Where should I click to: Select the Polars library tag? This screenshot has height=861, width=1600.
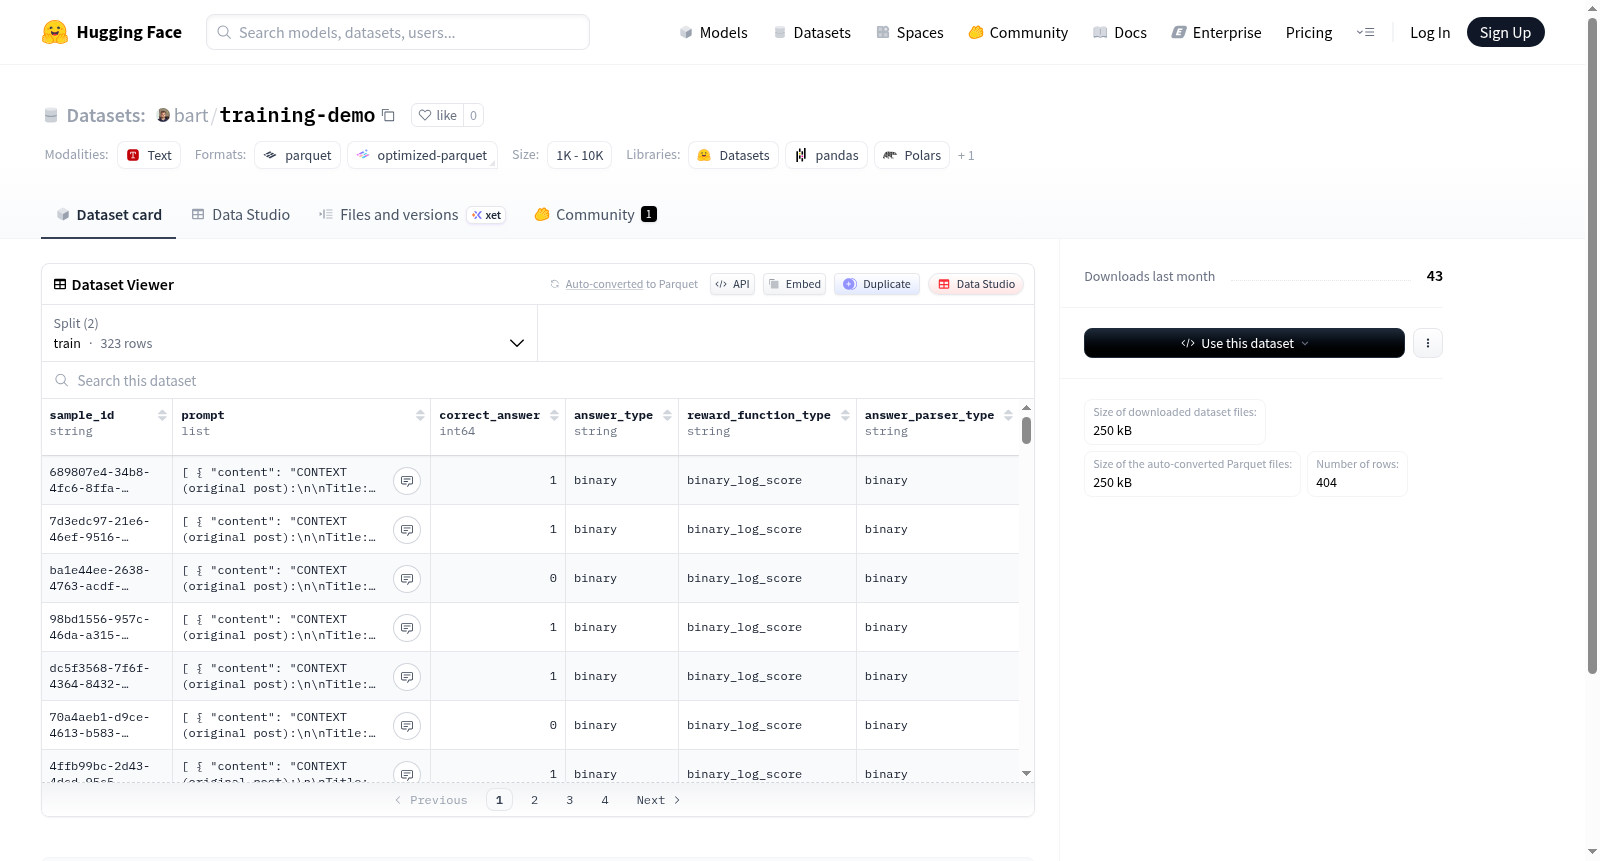(x=912, y=155)
